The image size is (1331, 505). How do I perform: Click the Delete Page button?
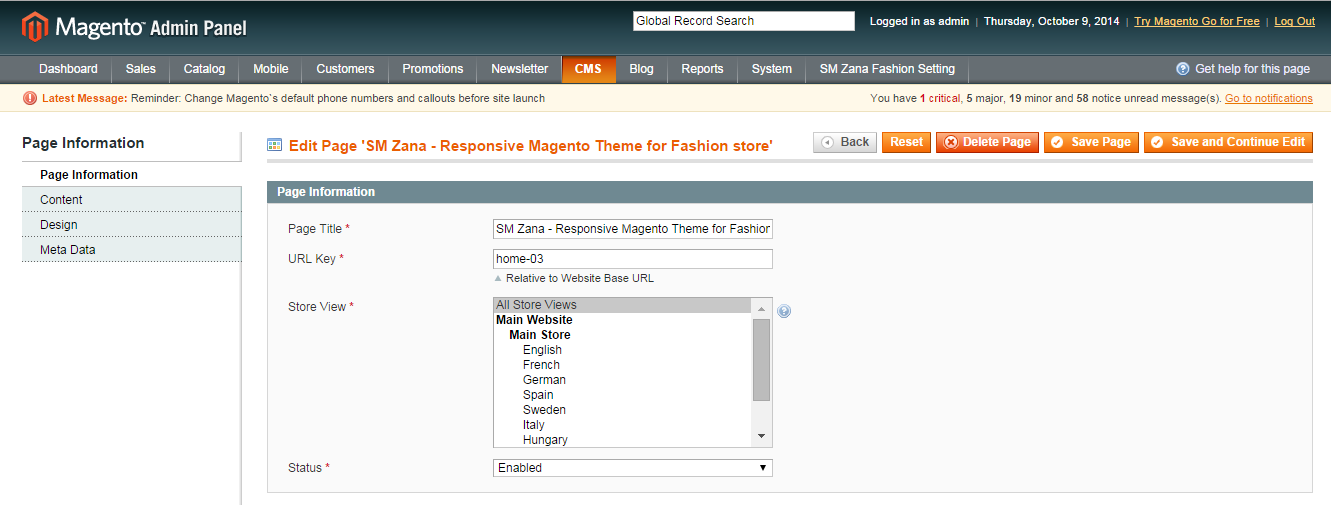(987, 142)
